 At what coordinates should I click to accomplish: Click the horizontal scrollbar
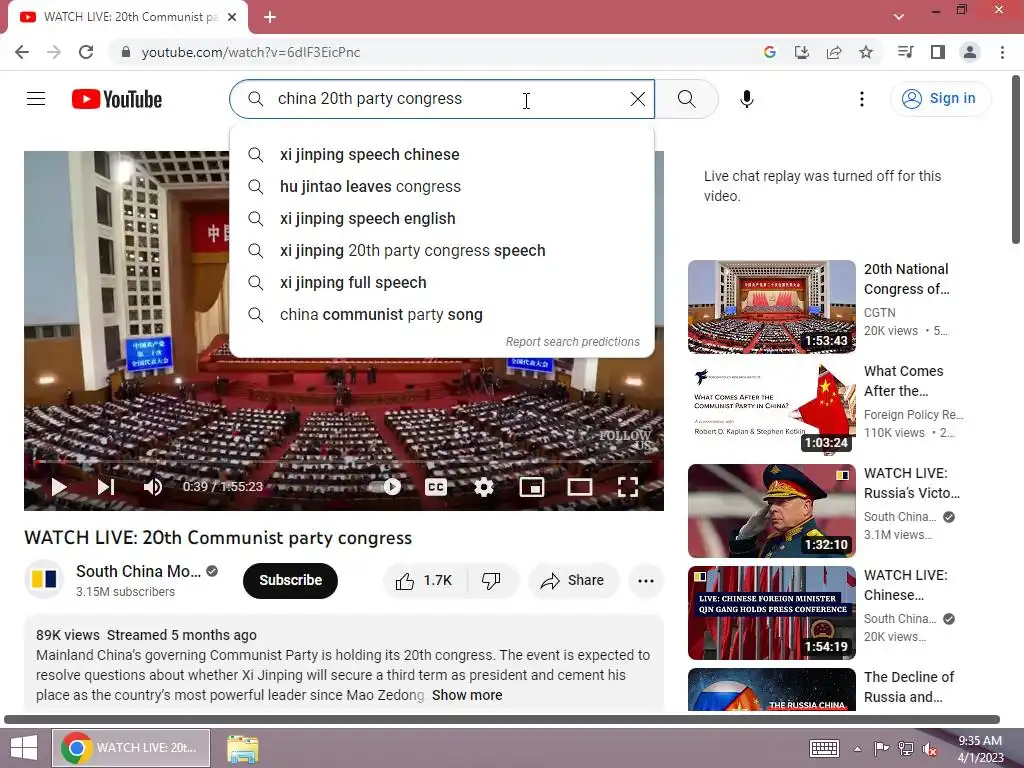502,720
